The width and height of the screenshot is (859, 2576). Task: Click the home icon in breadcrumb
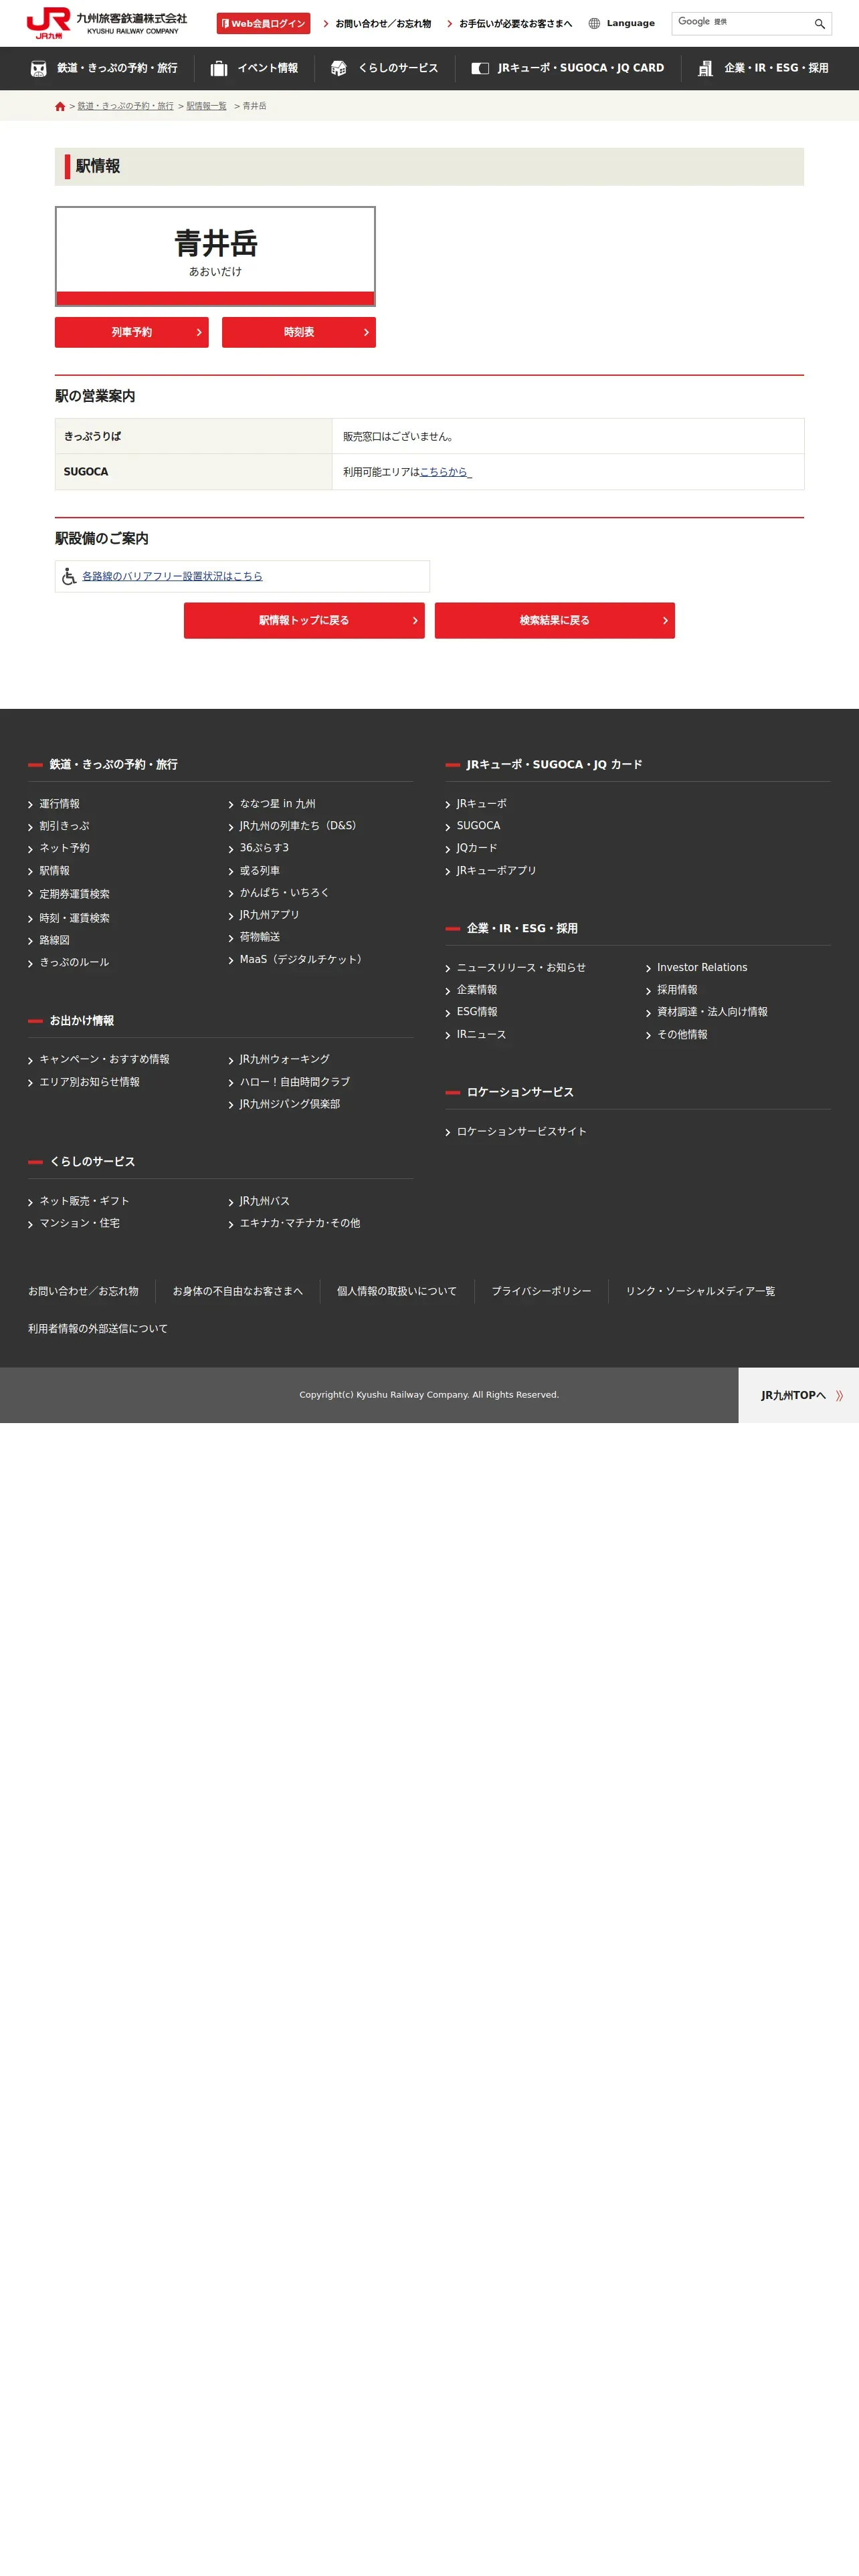point(60,106)
